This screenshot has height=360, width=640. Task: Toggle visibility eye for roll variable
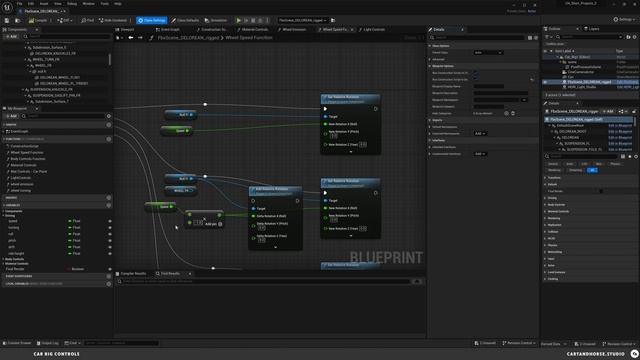point(110,234)
